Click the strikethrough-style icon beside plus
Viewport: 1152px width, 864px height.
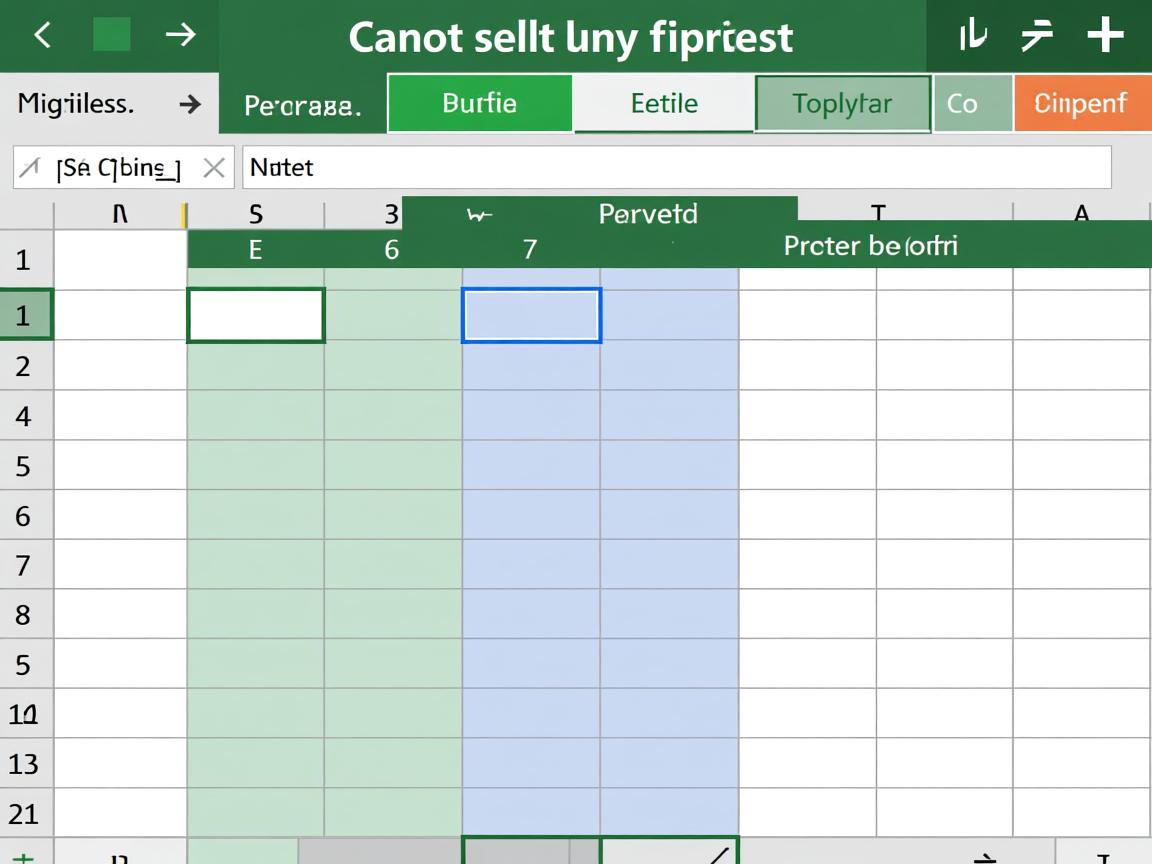[x=1037, y=36]
